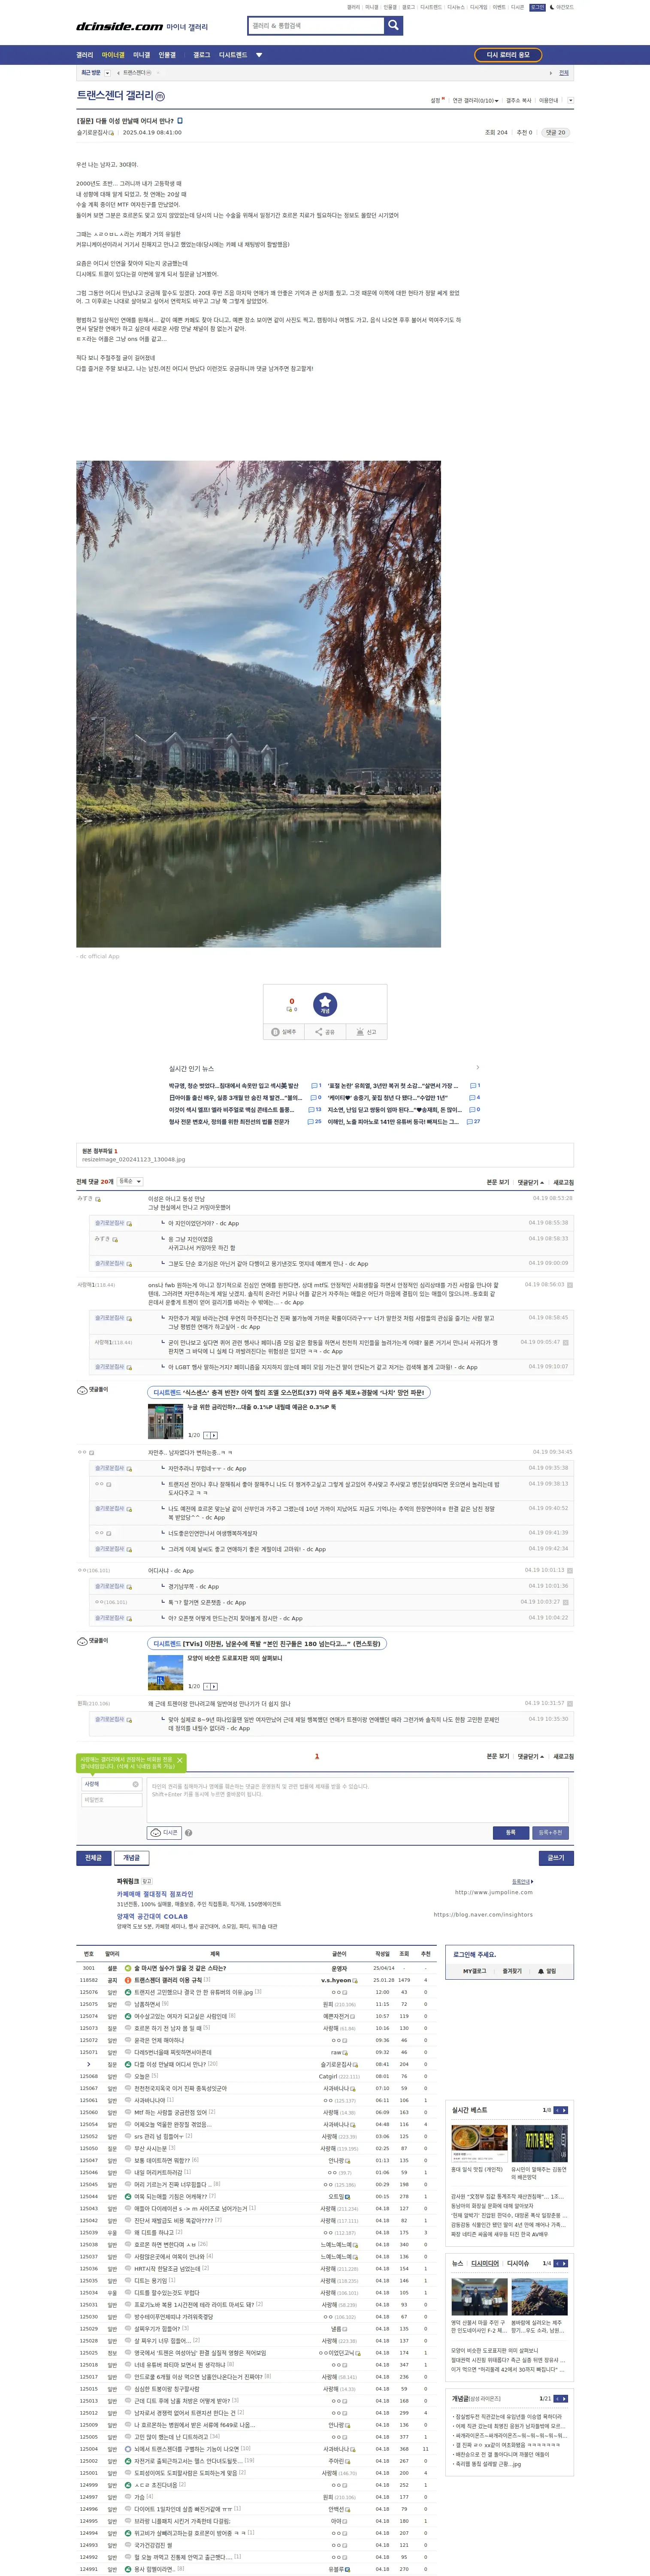Viewport: 650px width, 2576px height.
Task: Click the minor gallery ⓜ badge icon
Action: [x=160, y=96]
